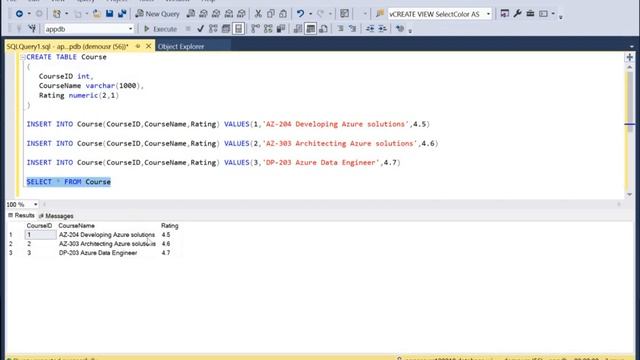Click the Execute button

point(160,29)
